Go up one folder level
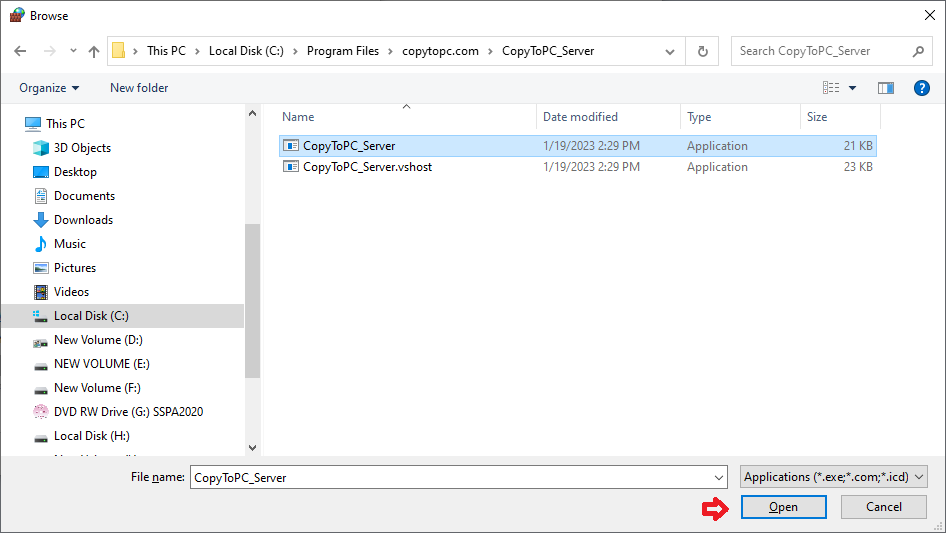This screenshot has width=946, height=533. point(94,51)
